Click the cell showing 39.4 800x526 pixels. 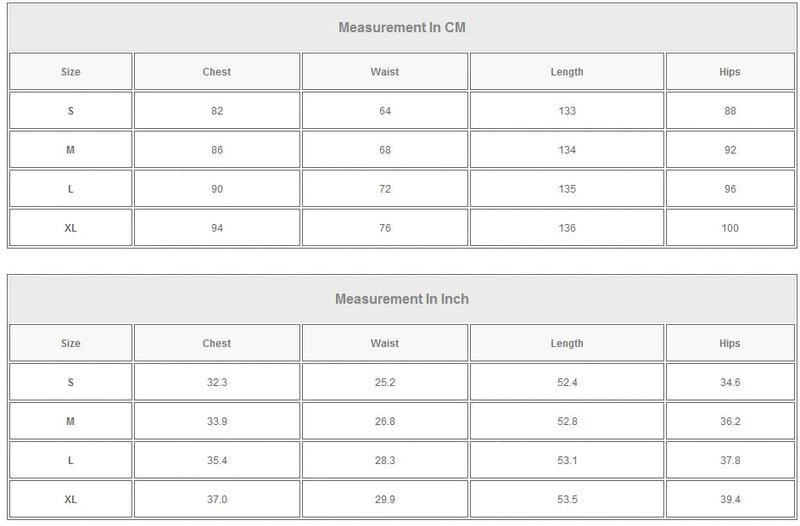(x=730, y=499)
